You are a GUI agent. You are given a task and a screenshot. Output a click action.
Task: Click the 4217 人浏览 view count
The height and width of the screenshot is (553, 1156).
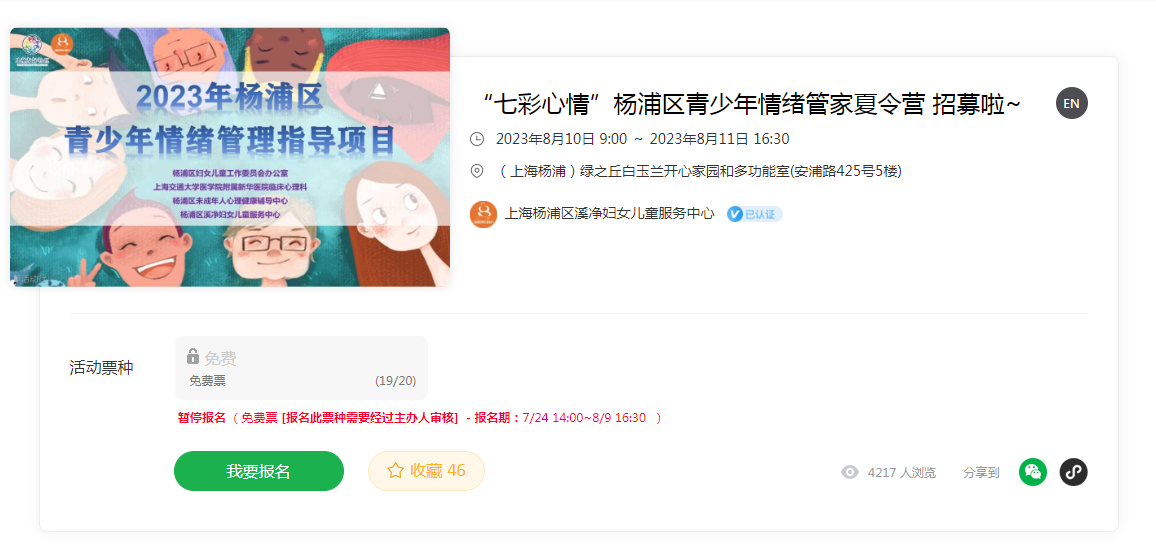(902, 473)
